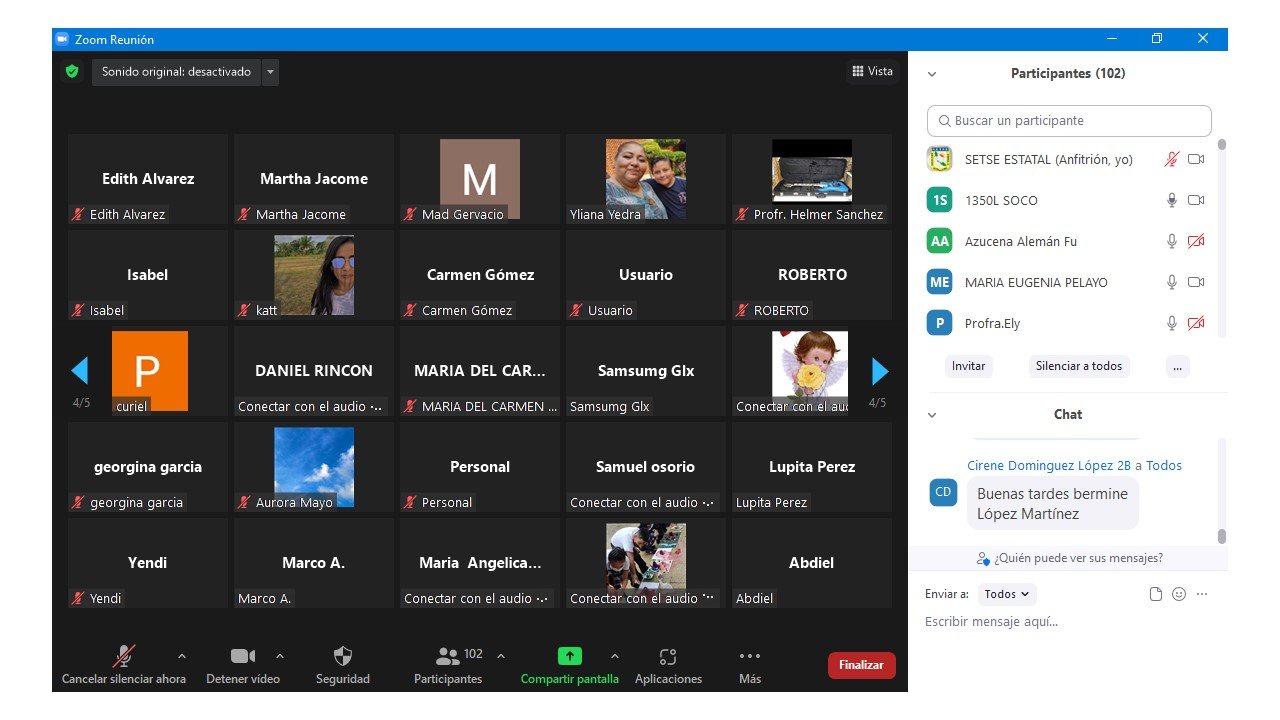The width and height of the screenshot is (1280, 720).
Task: Go to next gallery page right arrow
Action: point(880,372)
